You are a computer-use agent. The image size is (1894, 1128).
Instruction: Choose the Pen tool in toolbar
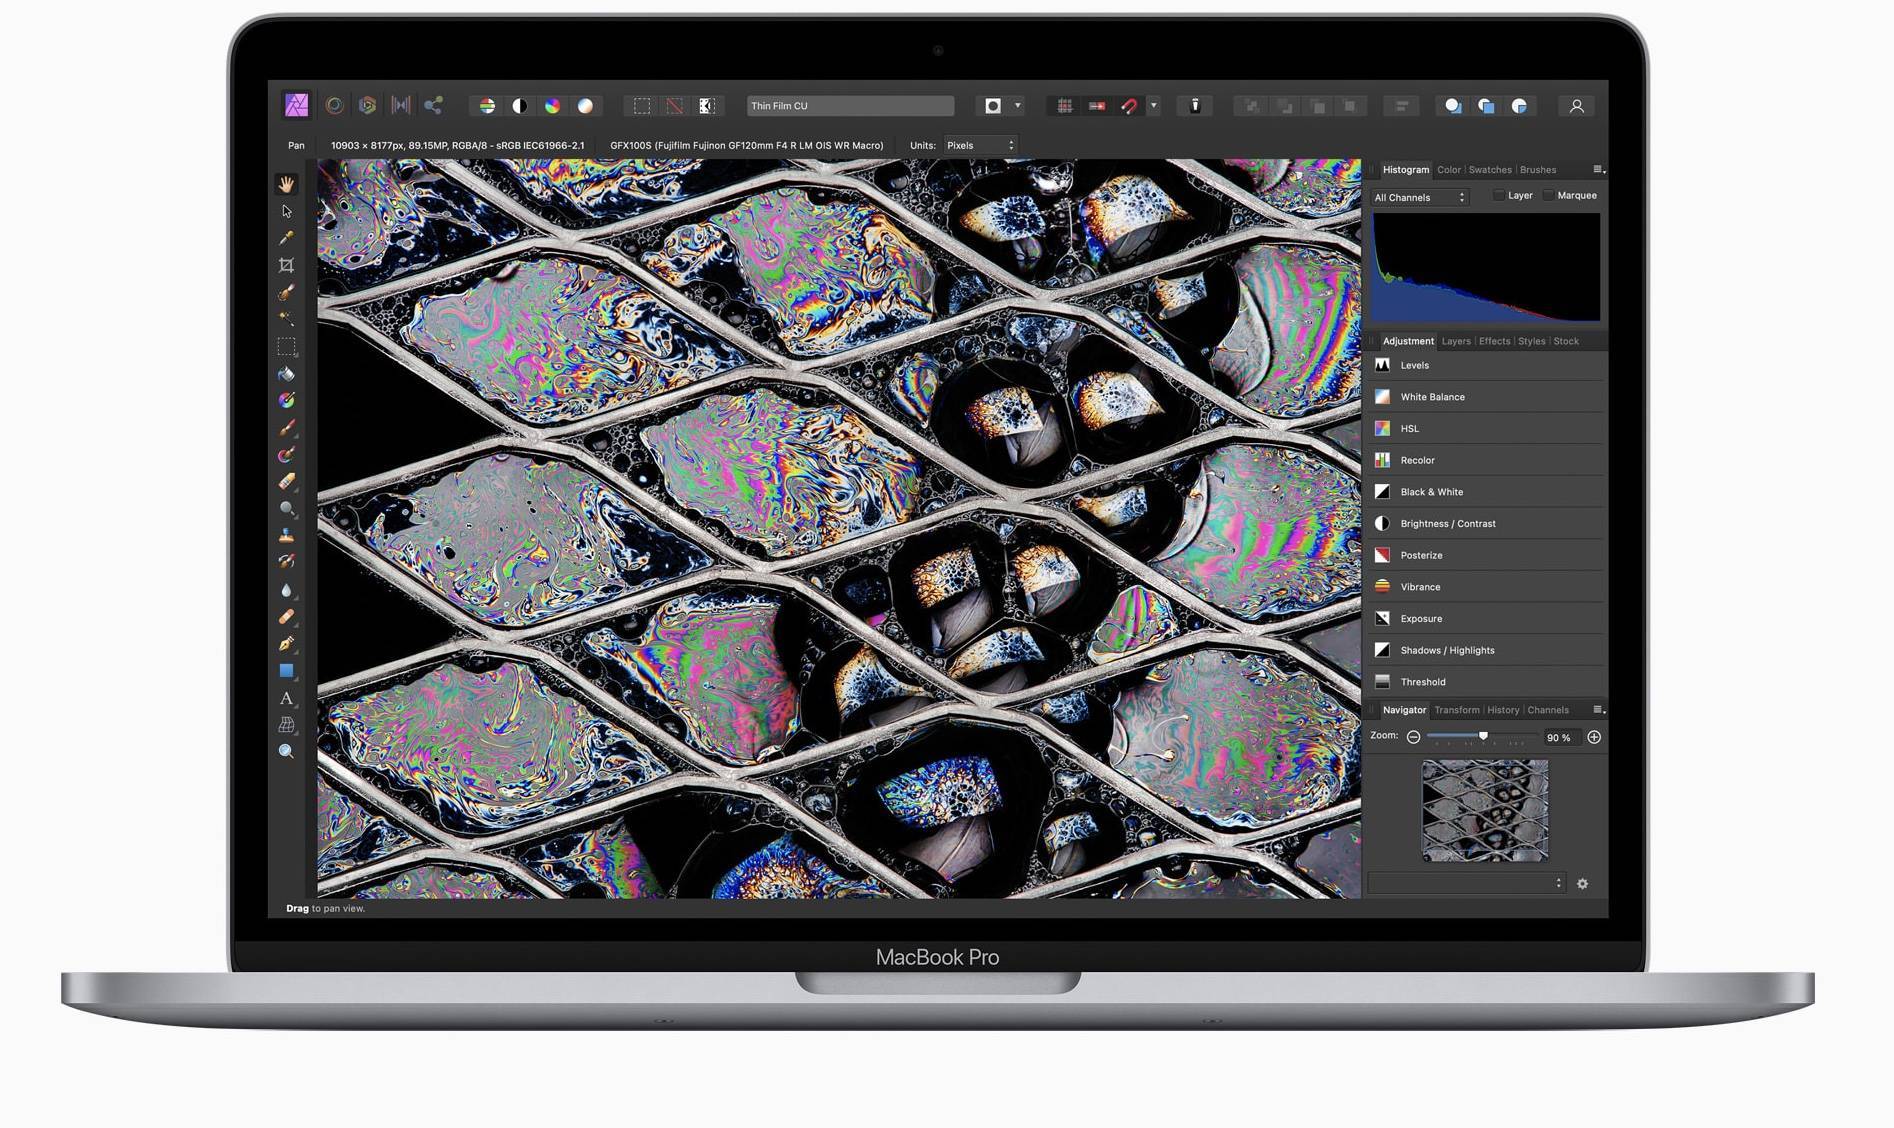pos(286,643)
